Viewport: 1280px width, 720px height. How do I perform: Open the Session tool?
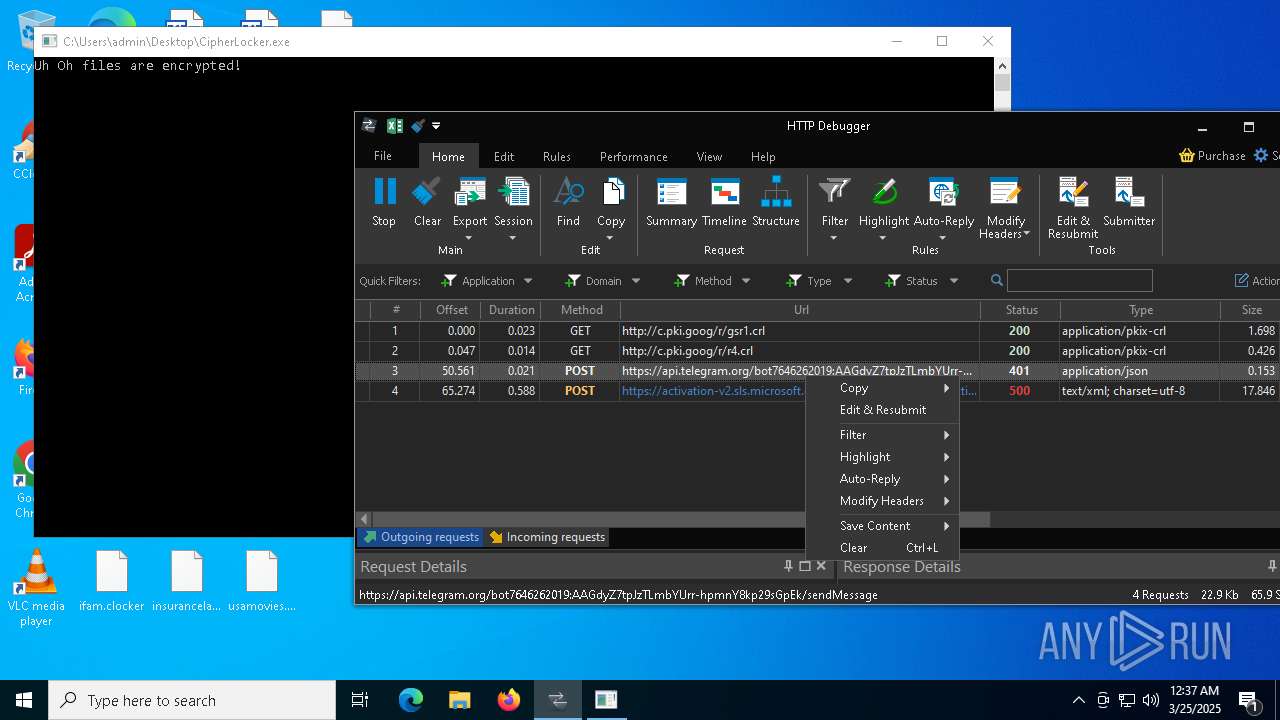(513, 210)
